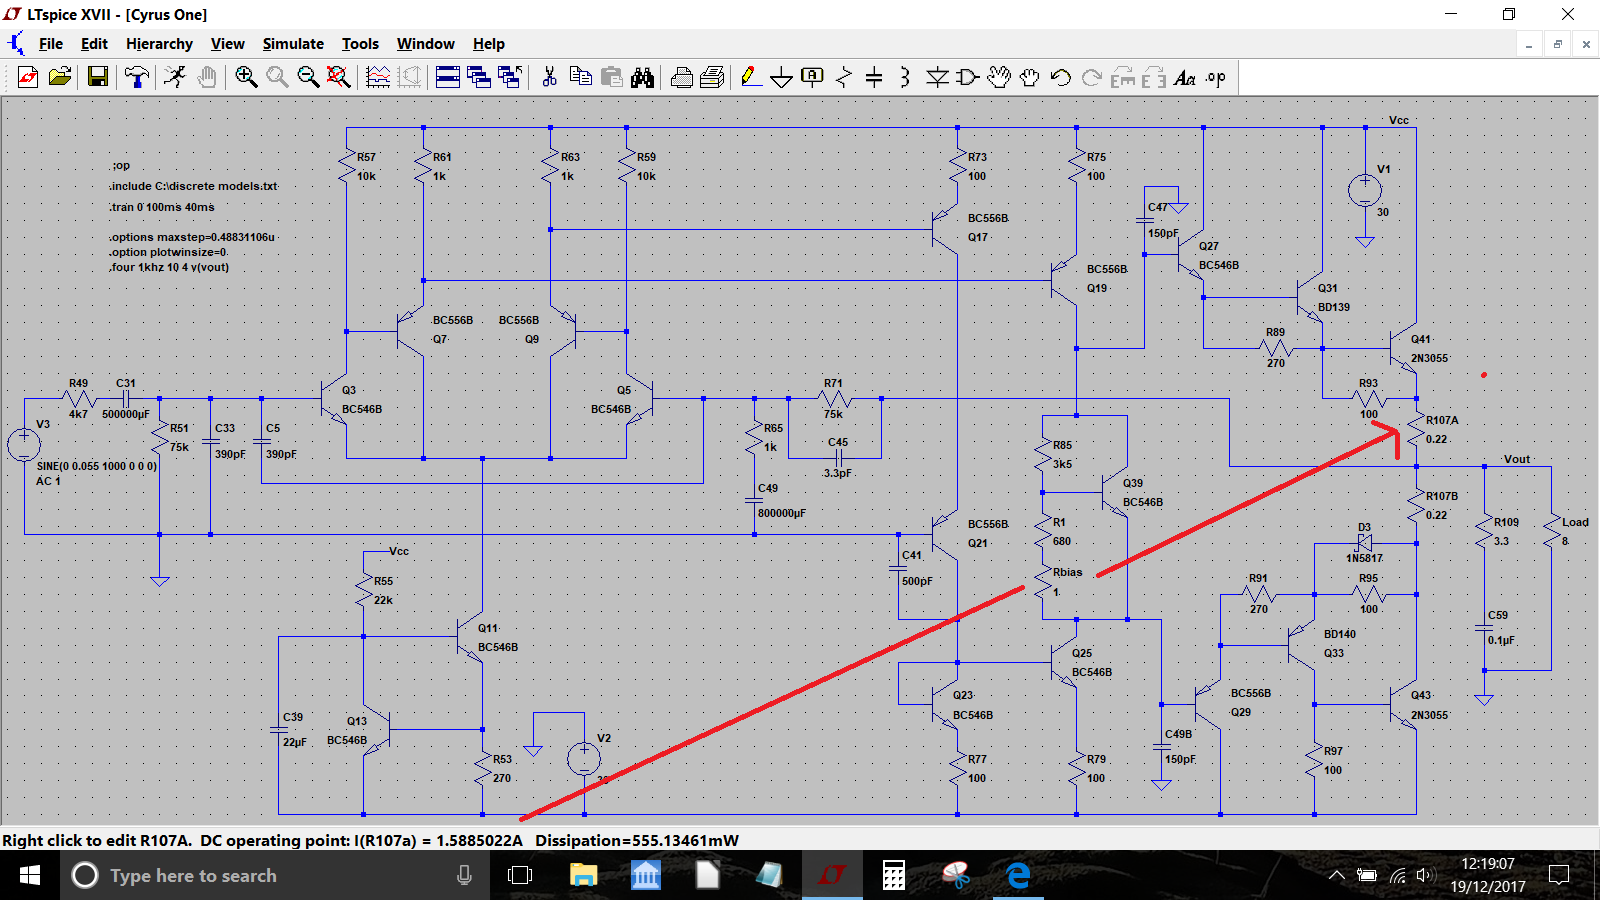The image size is (1600, 900).
Task: Open the Tools menu
Action: tap(360, 44)
